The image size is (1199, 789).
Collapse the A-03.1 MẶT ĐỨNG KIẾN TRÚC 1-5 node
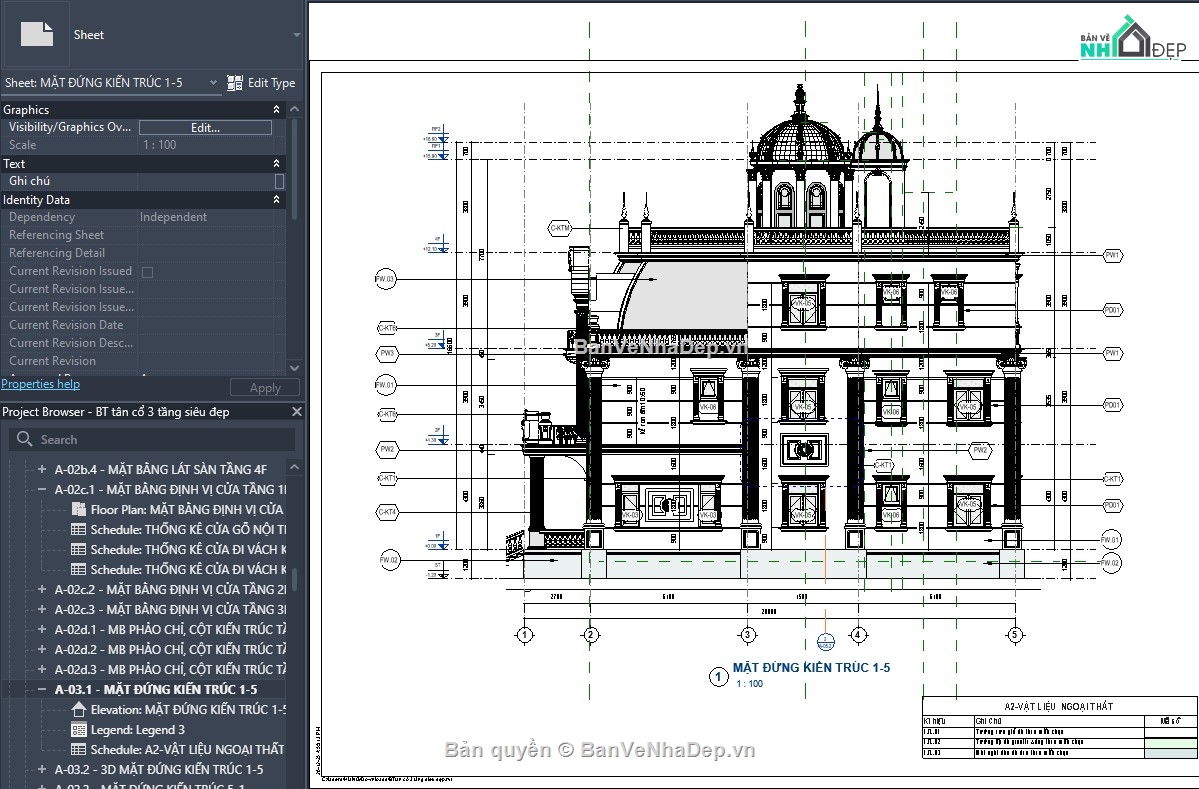[41, 689]
